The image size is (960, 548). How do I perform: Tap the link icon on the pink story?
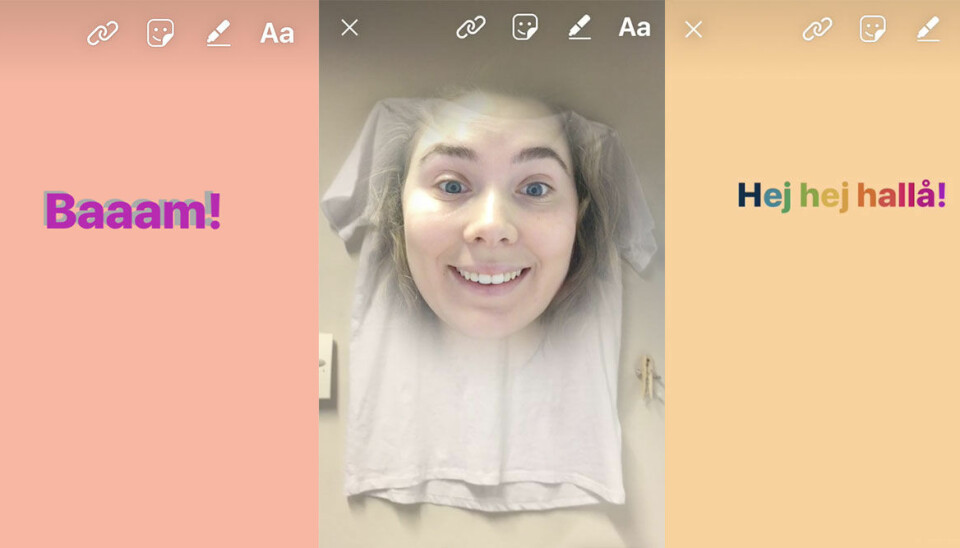(102, 33)
